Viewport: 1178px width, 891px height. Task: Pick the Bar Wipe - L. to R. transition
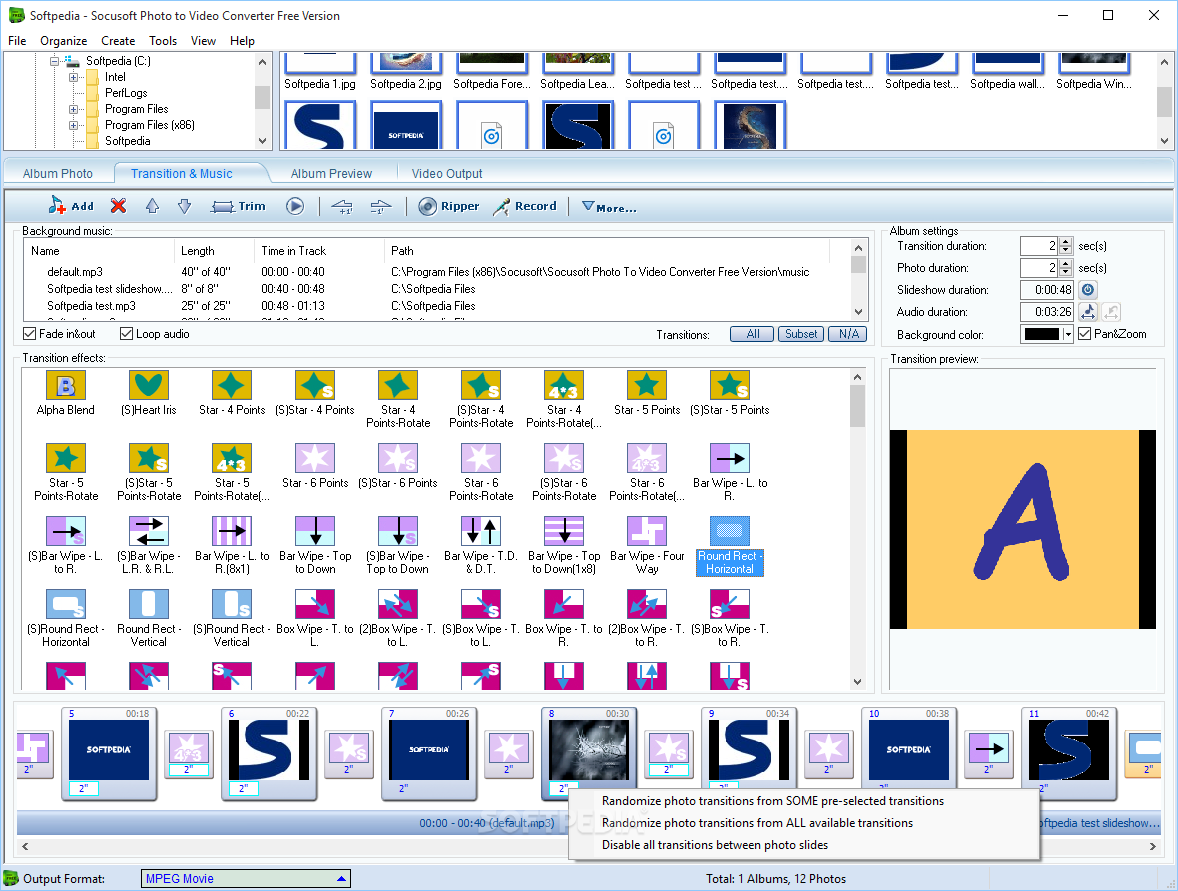point(729,473)
